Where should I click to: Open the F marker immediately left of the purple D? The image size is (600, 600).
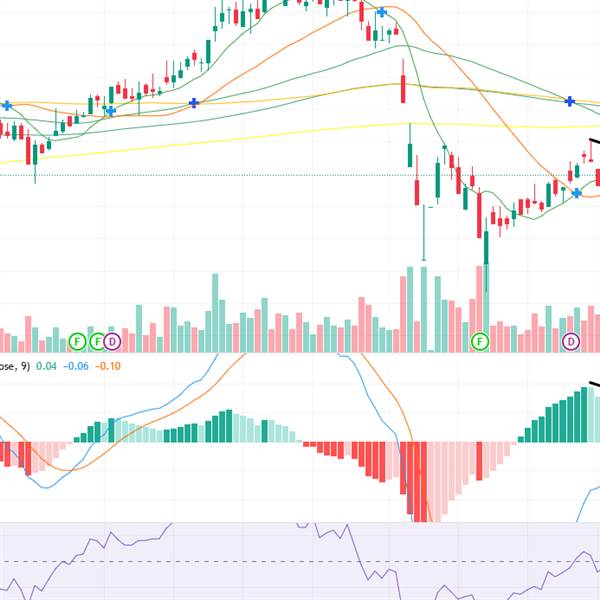(98, 342)
